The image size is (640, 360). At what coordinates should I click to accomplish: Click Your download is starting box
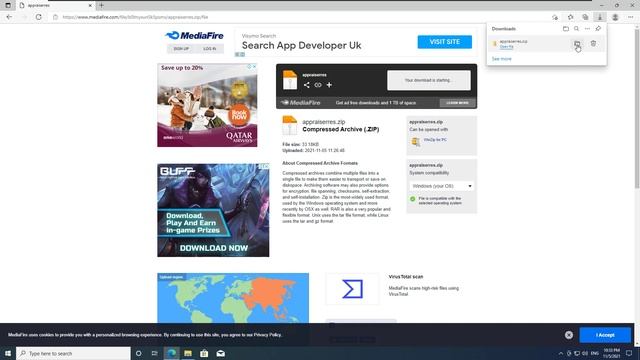(x=429, y=80)
